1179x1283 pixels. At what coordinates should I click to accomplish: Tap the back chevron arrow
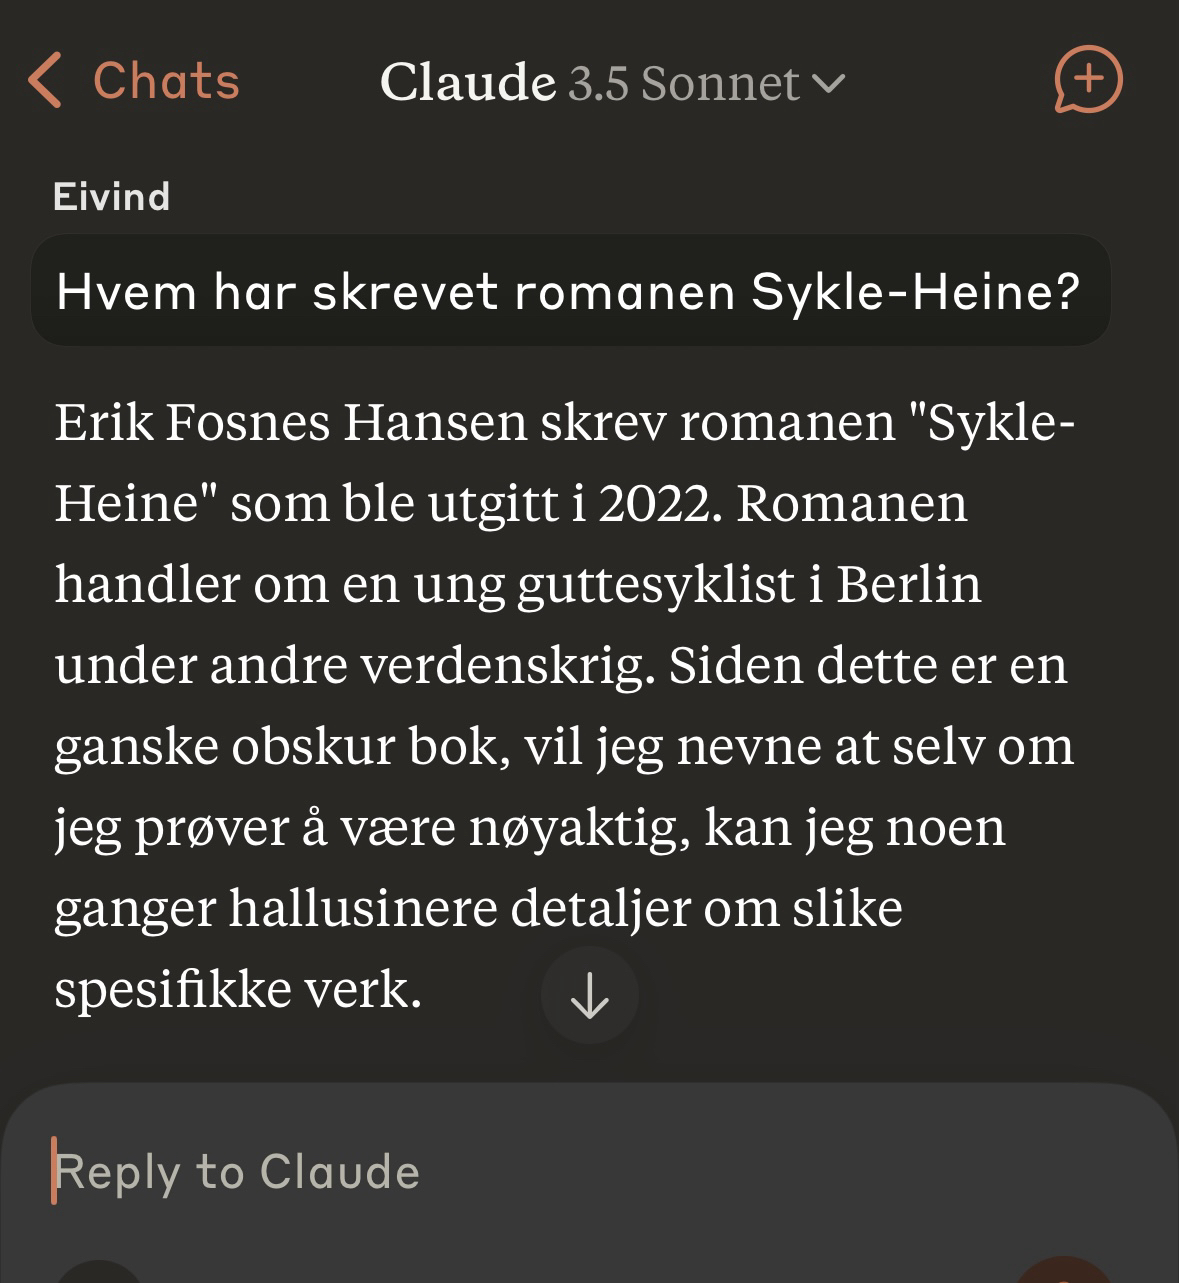point(45,81)
